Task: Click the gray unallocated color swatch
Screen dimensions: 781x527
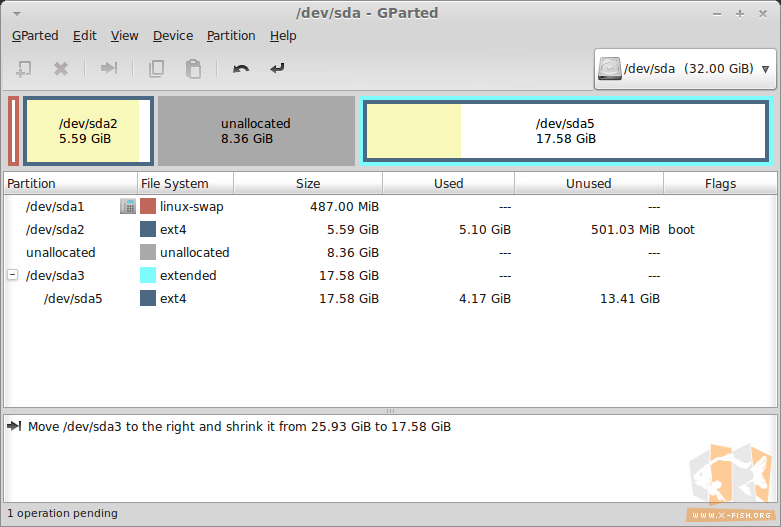Action: point(148,252)
